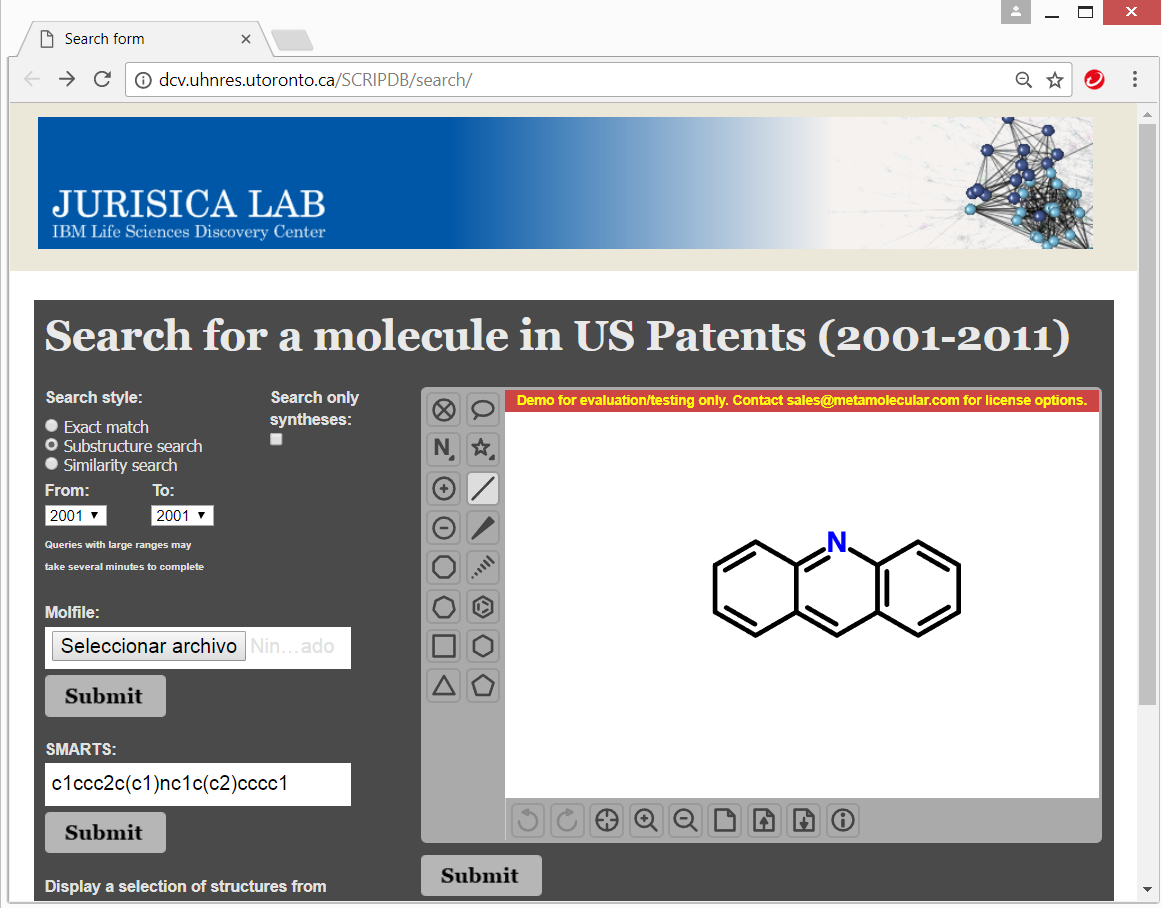Viewport: 1162px width, 908px height.
Task: Select the benzene ring tool
Action: coord(483,607)
